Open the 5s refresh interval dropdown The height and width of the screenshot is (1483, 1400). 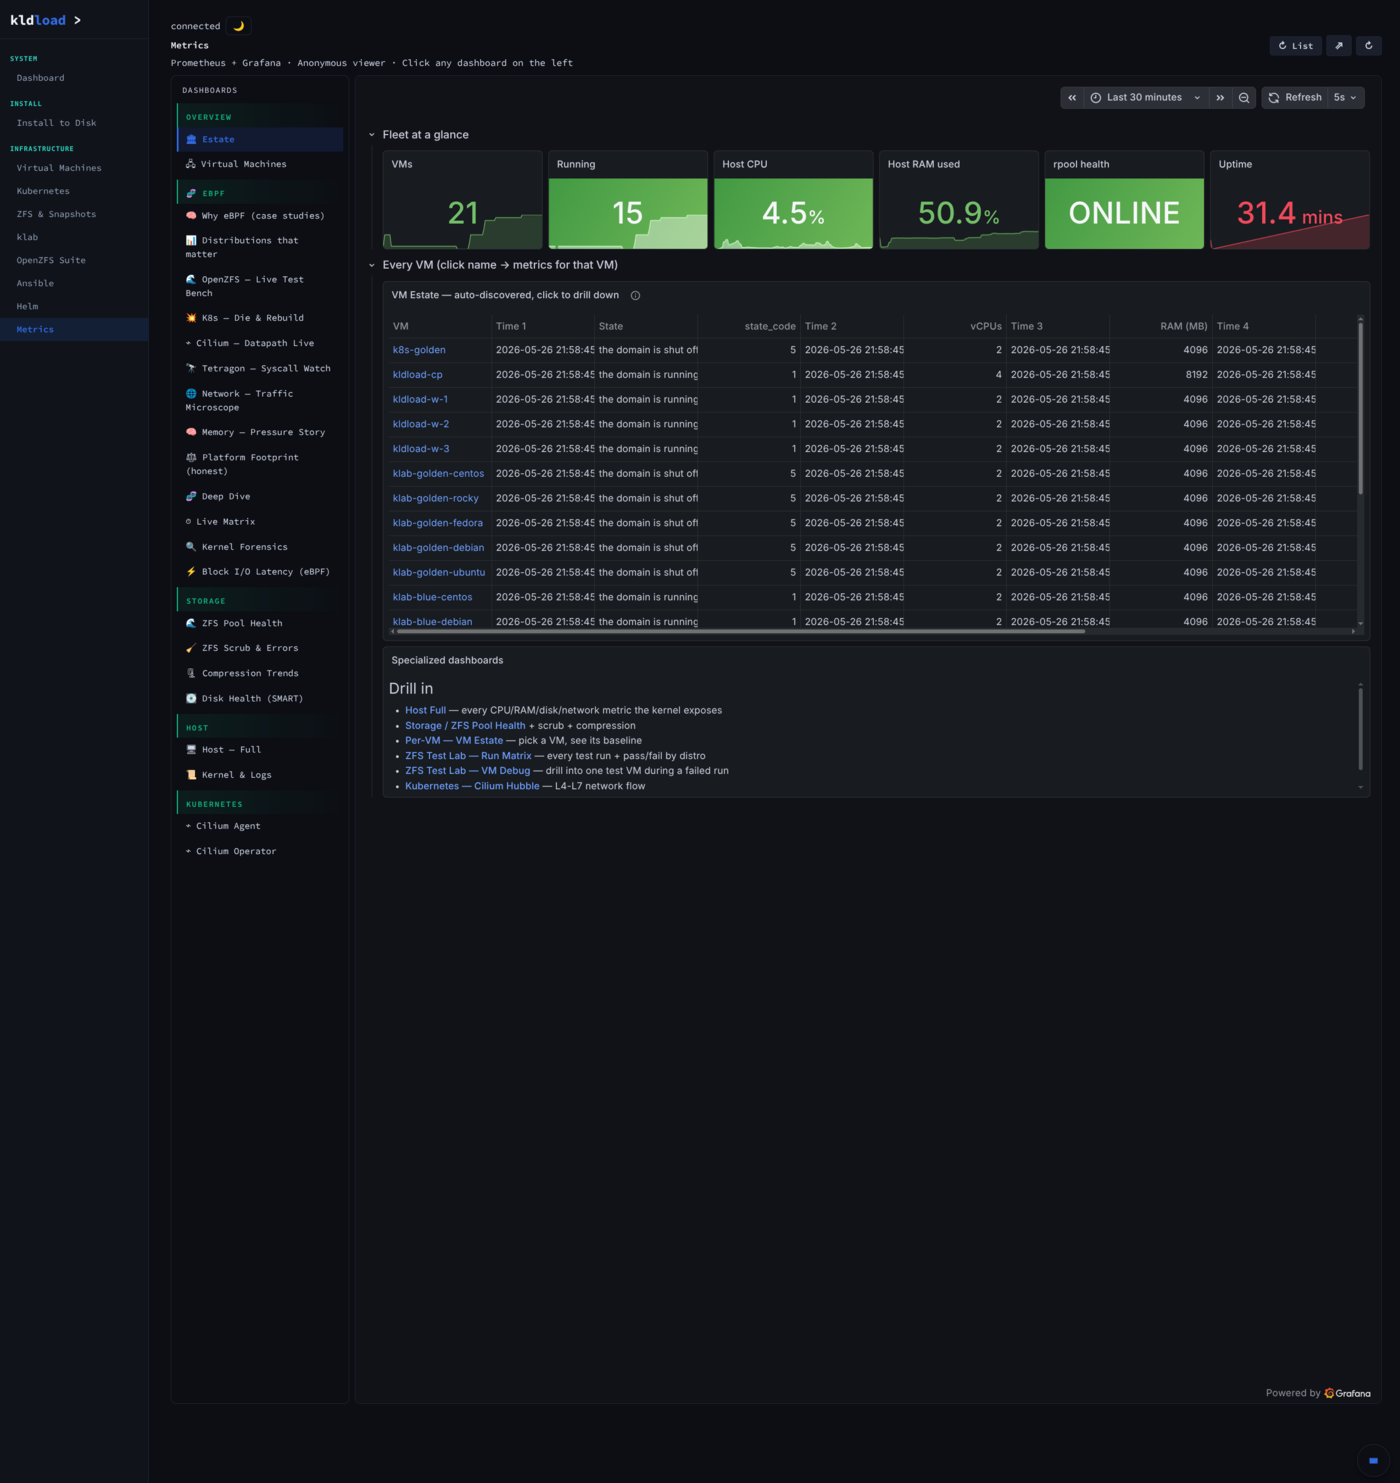click(x=1345, y=98)
